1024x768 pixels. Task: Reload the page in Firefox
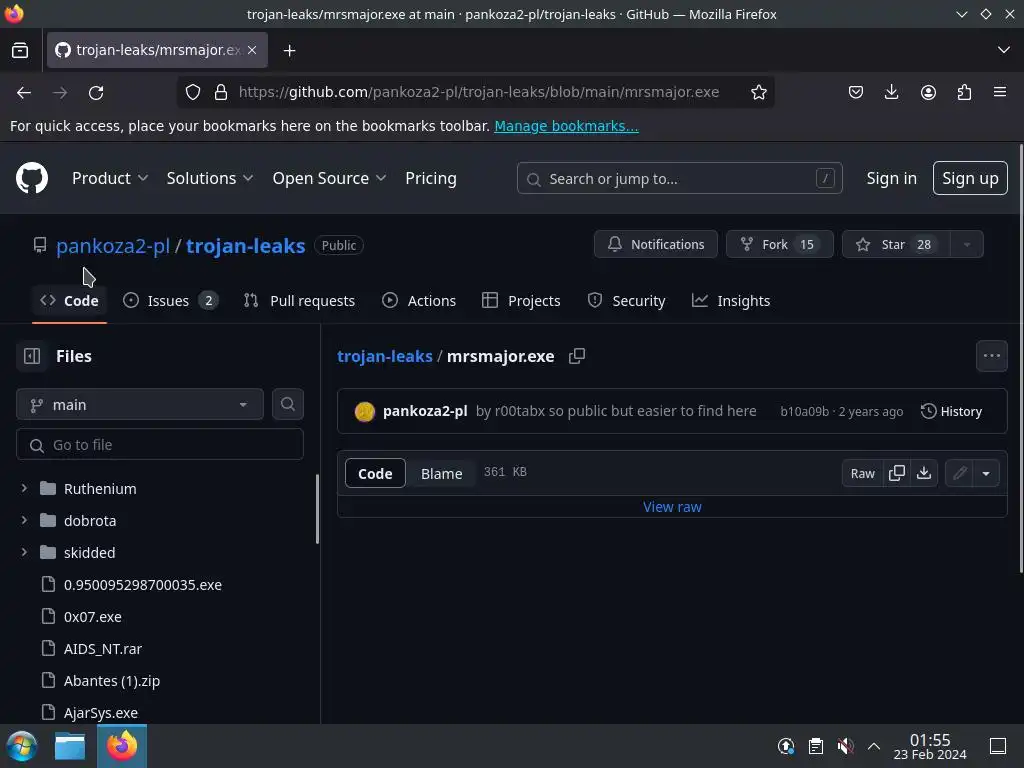click(x=96, y=93)
